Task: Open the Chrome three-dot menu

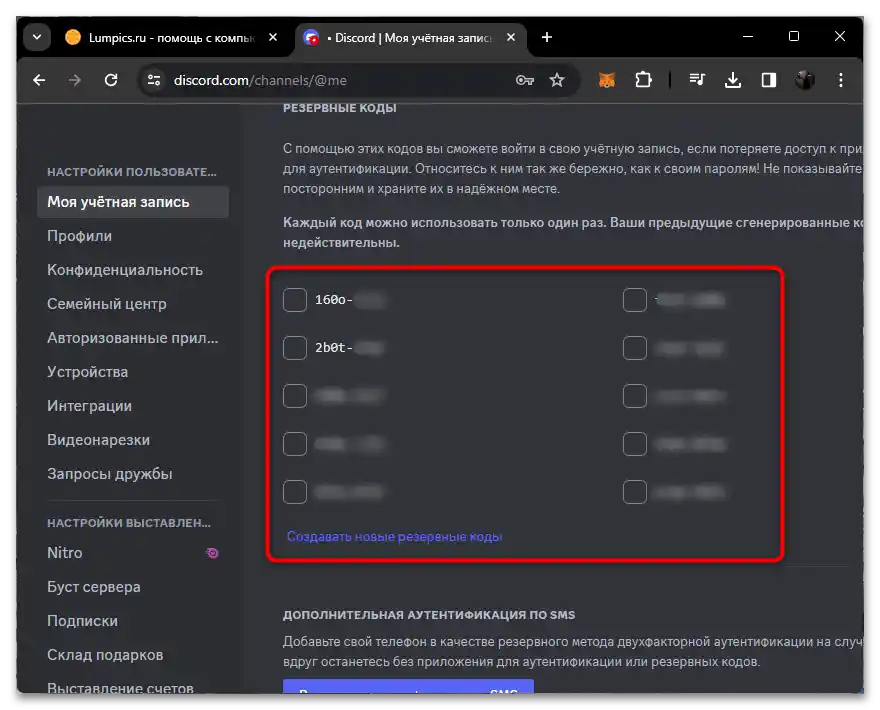Action: (x=841, y=80)
